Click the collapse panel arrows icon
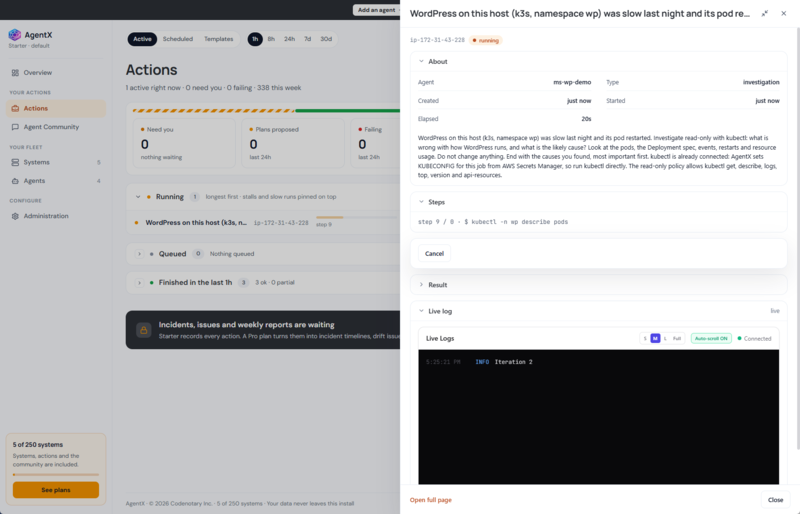This screenshot has height=514, width=800. tap(764, 14)
